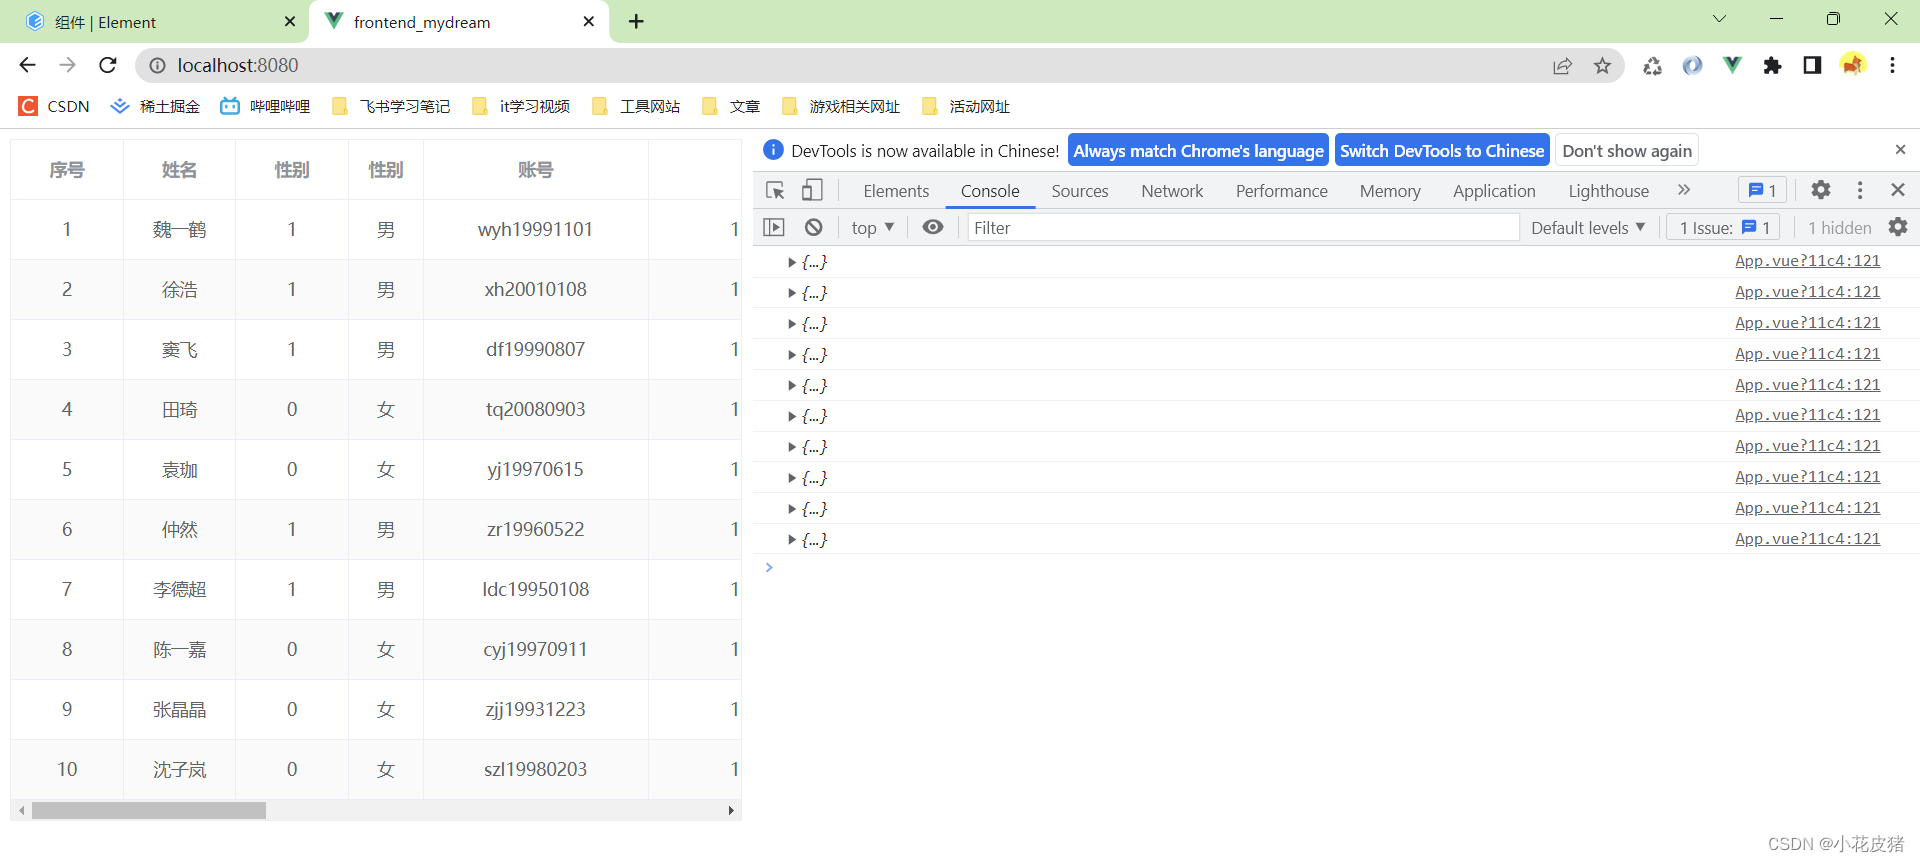Screen dimensions: 1920x862
Task: Open the 哔哩哔哩 bookmark
Action: pos(265,106)
